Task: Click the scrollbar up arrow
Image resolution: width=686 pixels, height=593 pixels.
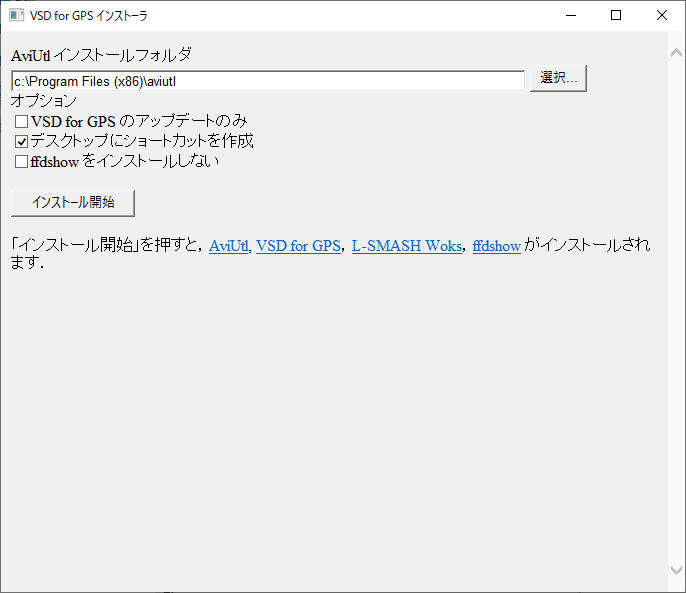Action: pos(676,48)
